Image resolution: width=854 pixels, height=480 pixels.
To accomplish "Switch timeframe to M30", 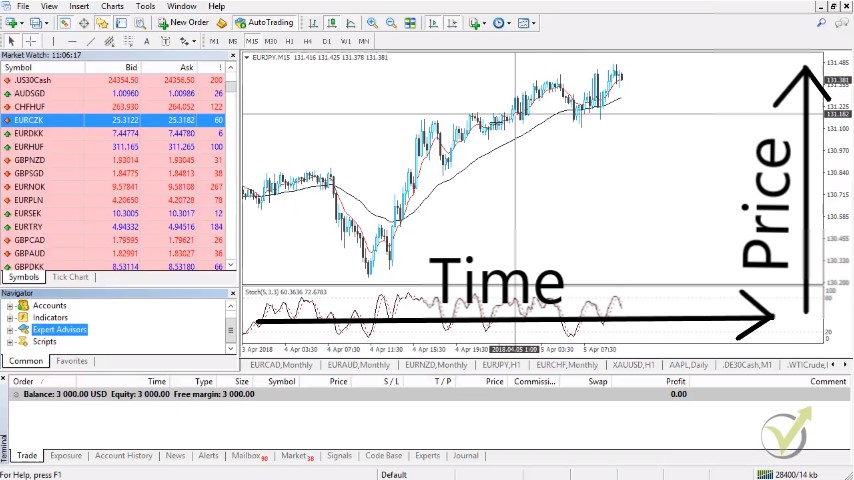I will pos(271,41).
